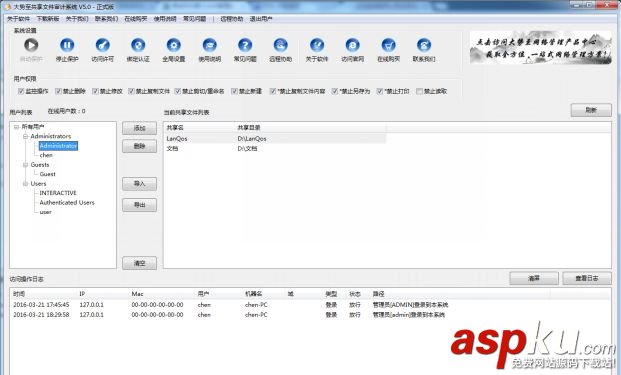
Task: Open 全局设置 gear icon
Action: pyautogui.click(x=173, y=45)
